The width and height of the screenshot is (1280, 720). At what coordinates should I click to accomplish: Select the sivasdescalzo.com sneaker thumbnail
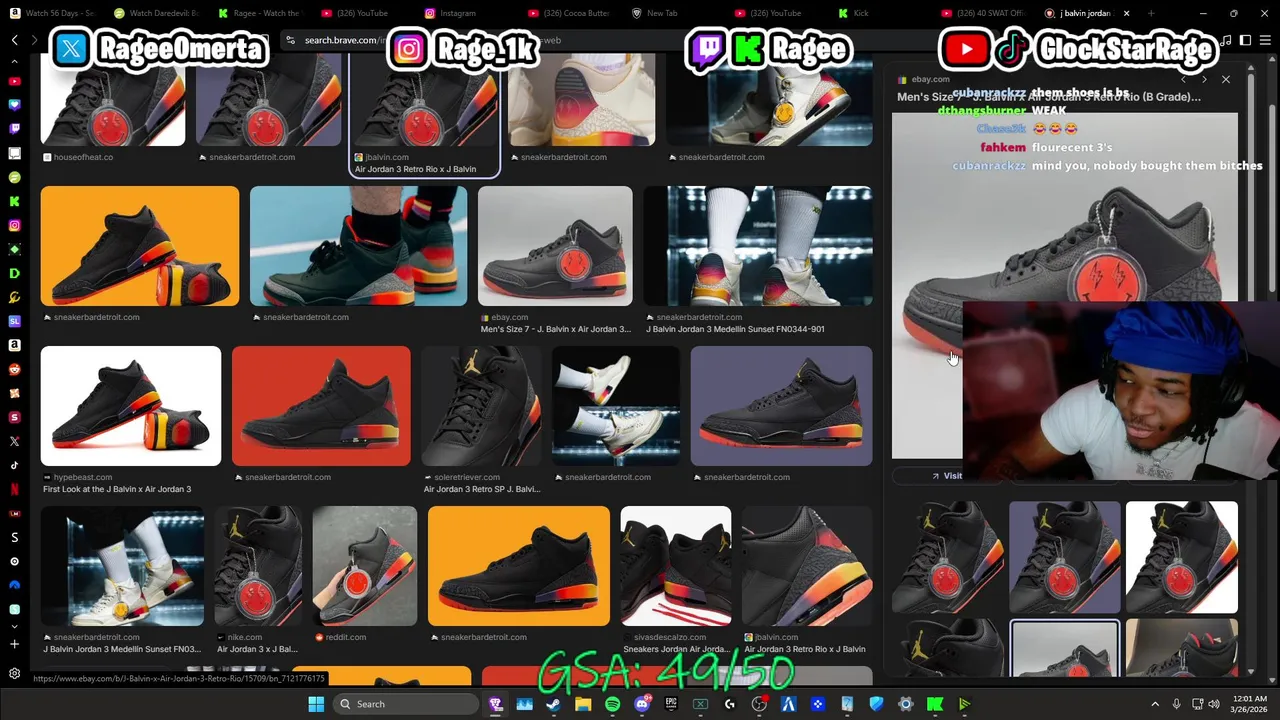tap(676, 566)
